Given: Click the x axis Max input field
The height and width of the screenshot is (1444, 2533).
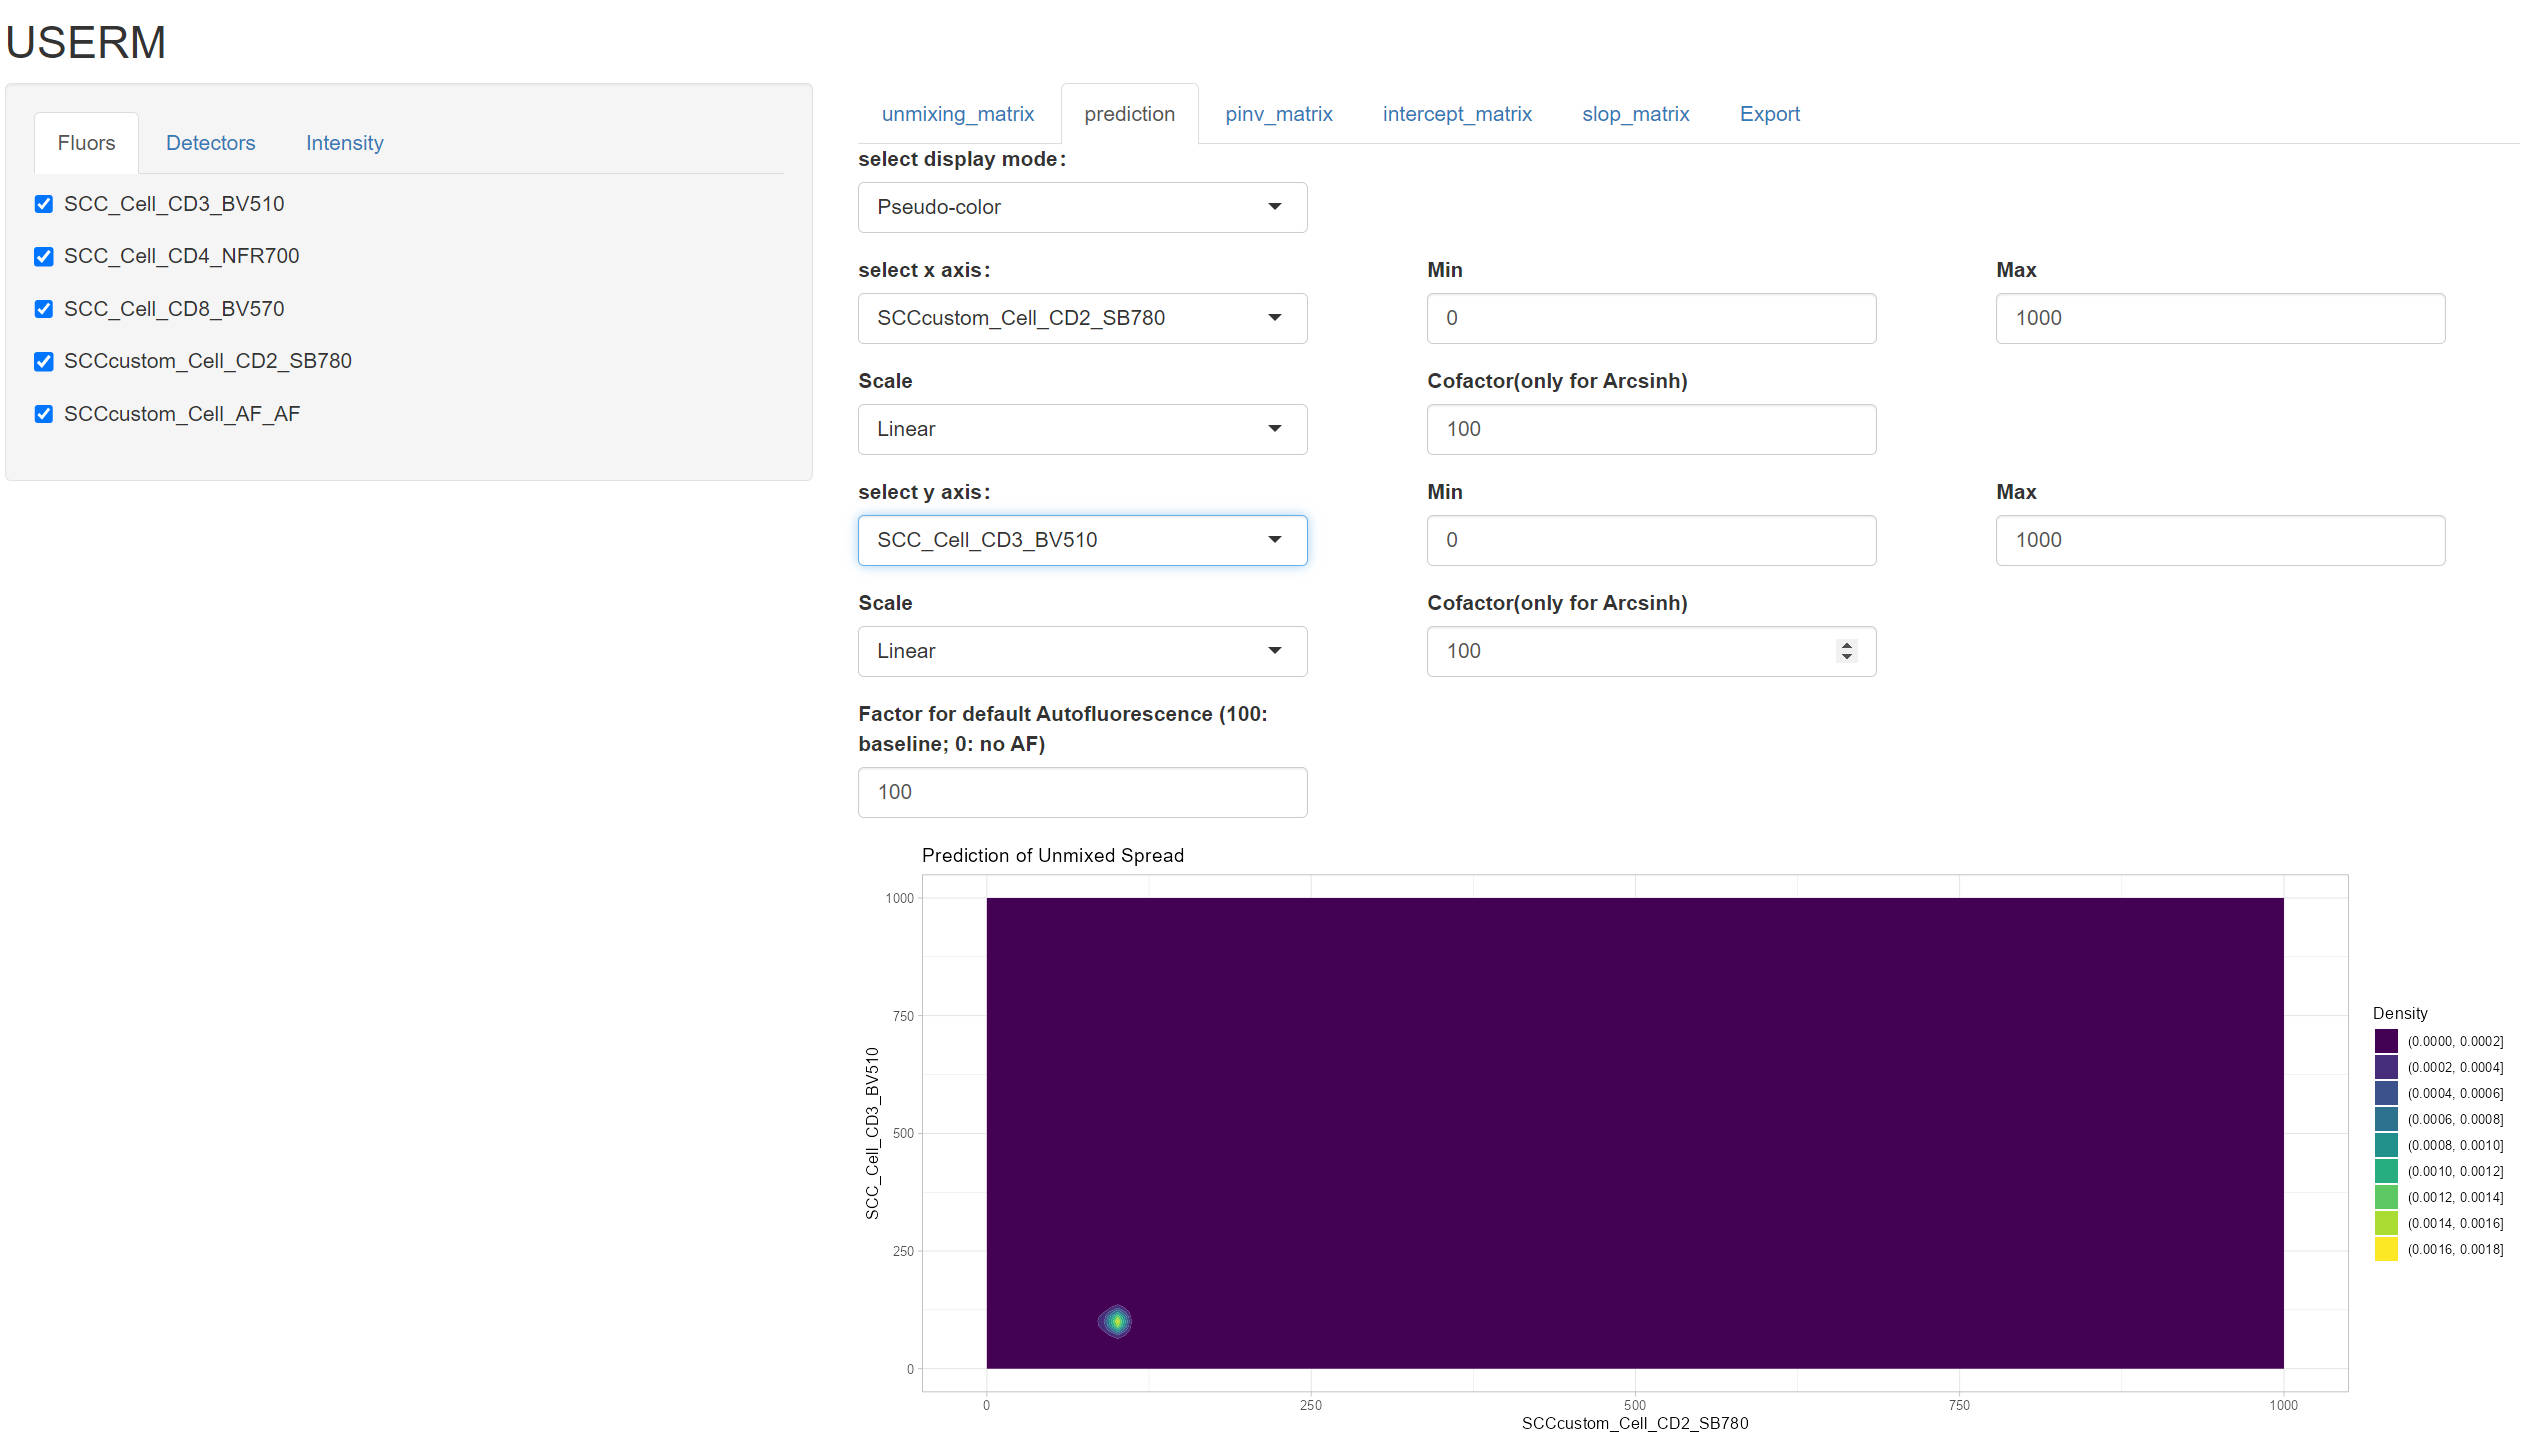Looking at the screenshot, I should (2219, 318).
